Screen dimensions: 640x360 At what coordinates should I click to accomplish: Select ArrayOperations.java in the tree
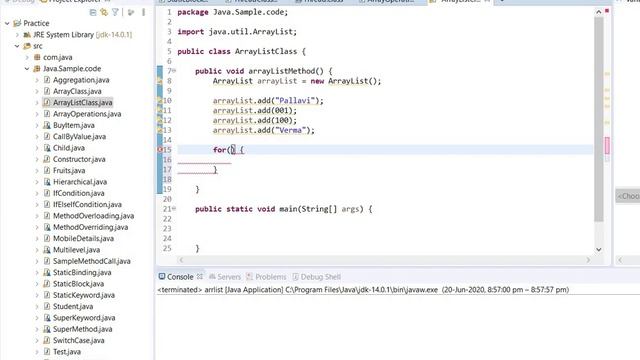87,114
